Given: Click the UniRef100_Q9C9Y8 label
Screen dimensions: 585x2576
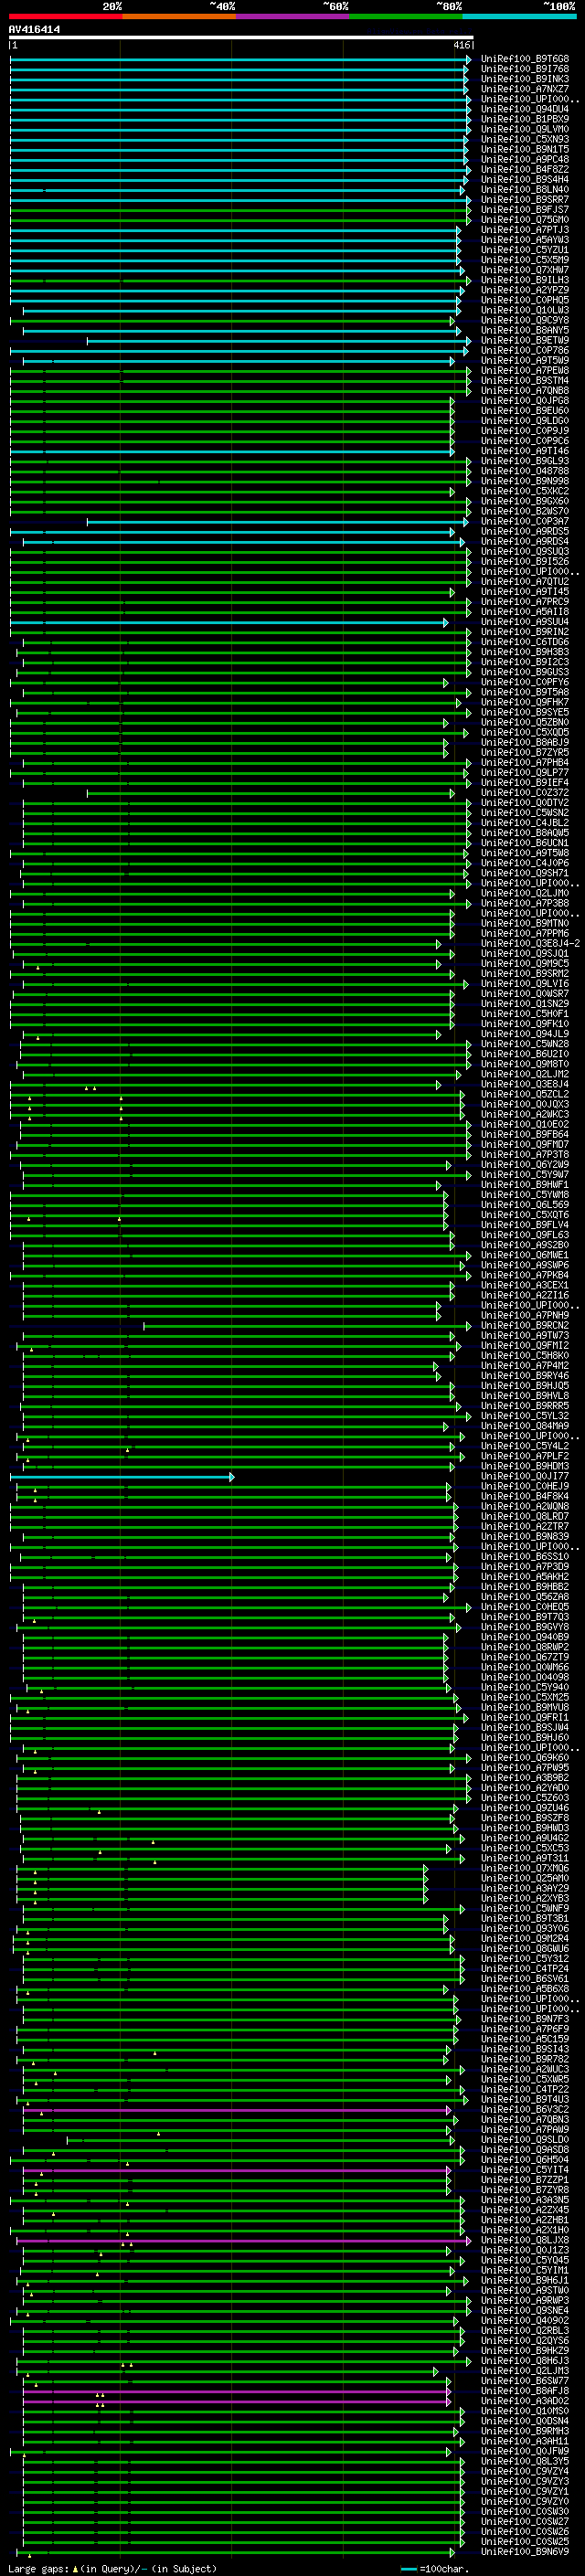Looking at the screenshot, I should click(525, 320).
